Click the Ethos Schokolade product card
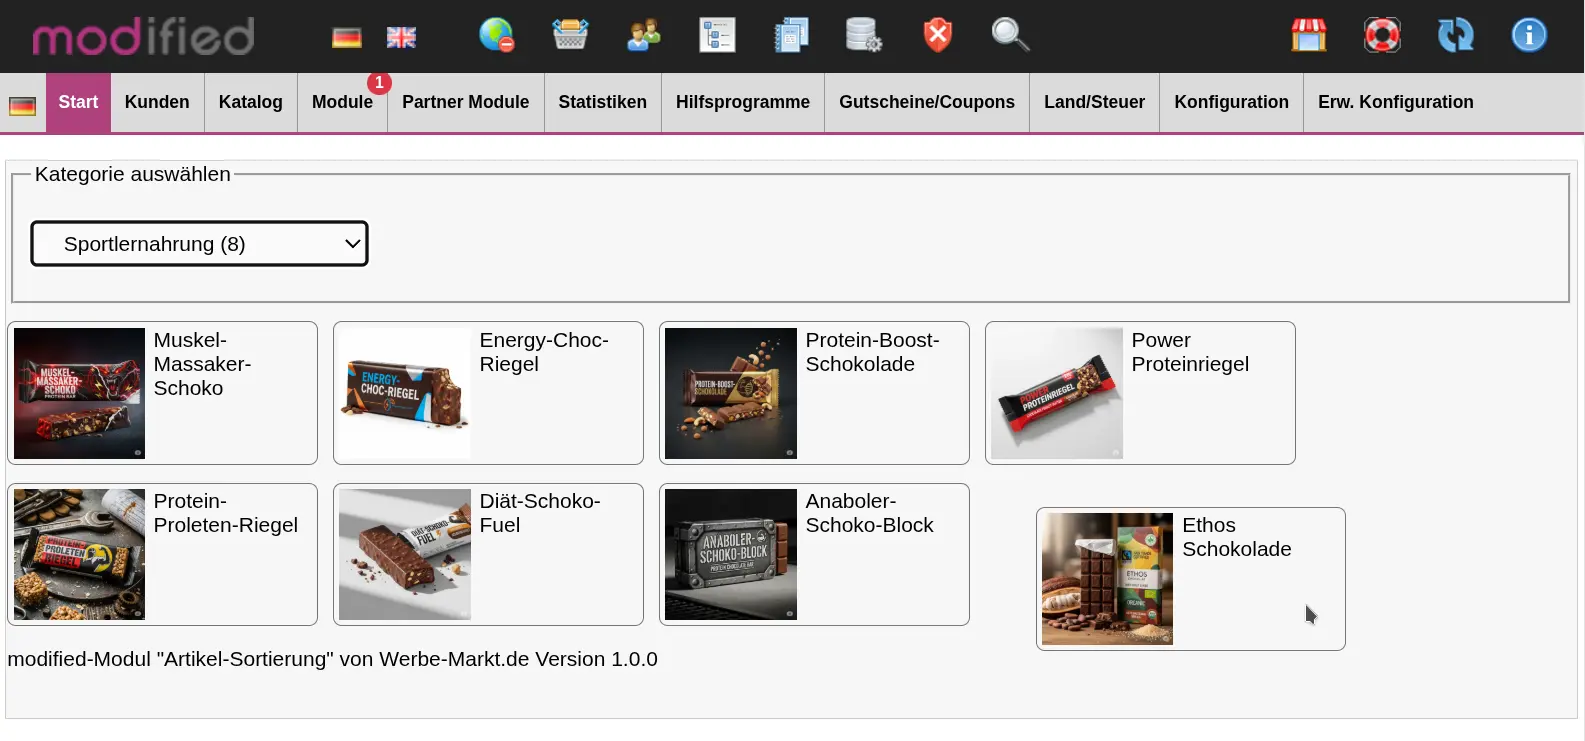Image resolution: width=1585 pixels, height=741 pixels. pyautogui.click(x=1190, y=579)
